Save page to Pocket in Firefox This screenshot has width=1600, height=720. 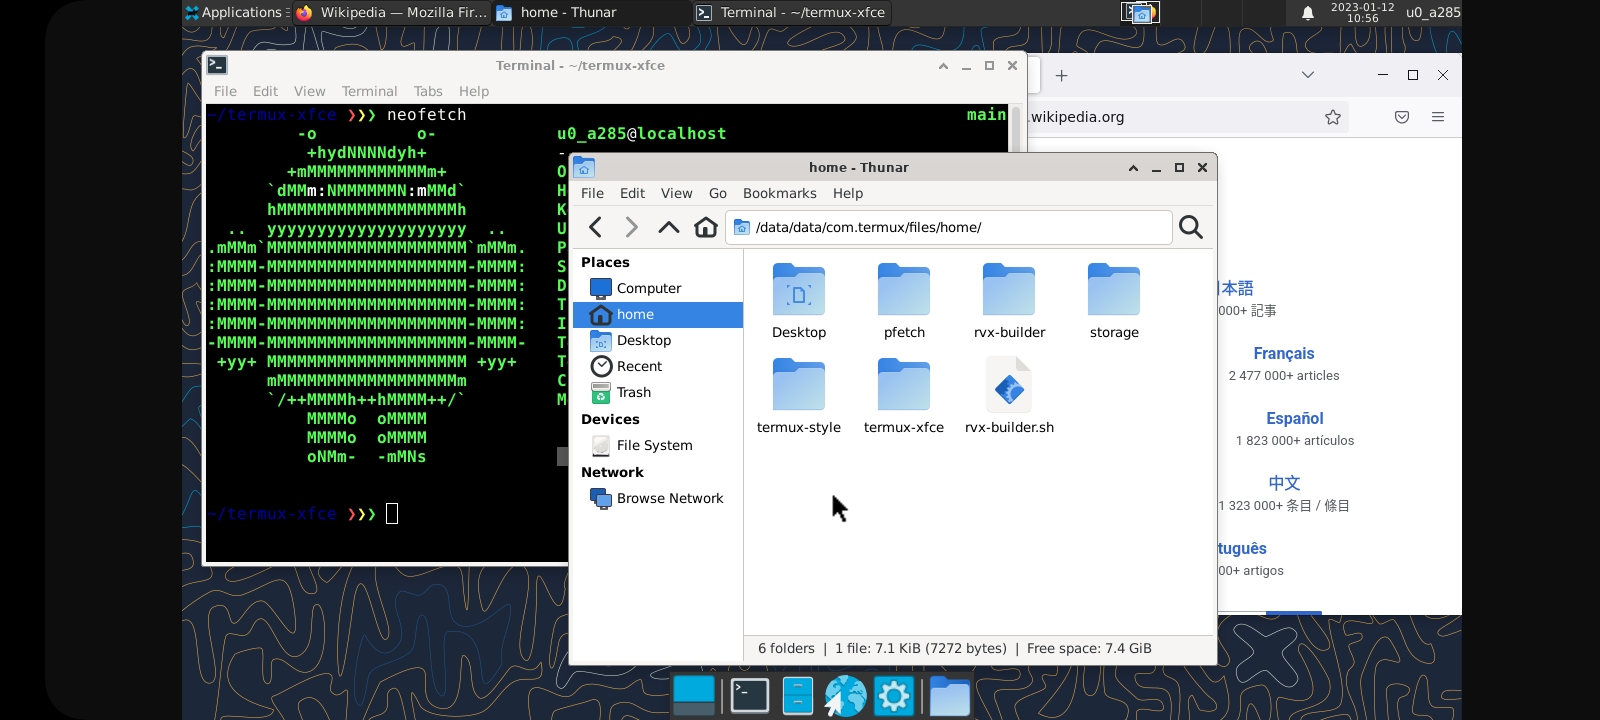[1402, 117]
